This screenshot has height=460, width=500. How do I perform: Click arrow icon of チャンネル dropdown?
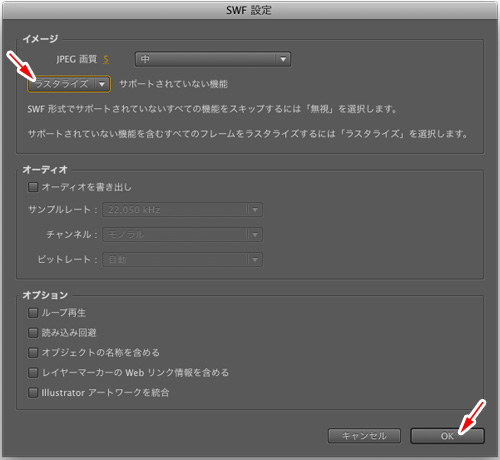click(x=255, y=235)
